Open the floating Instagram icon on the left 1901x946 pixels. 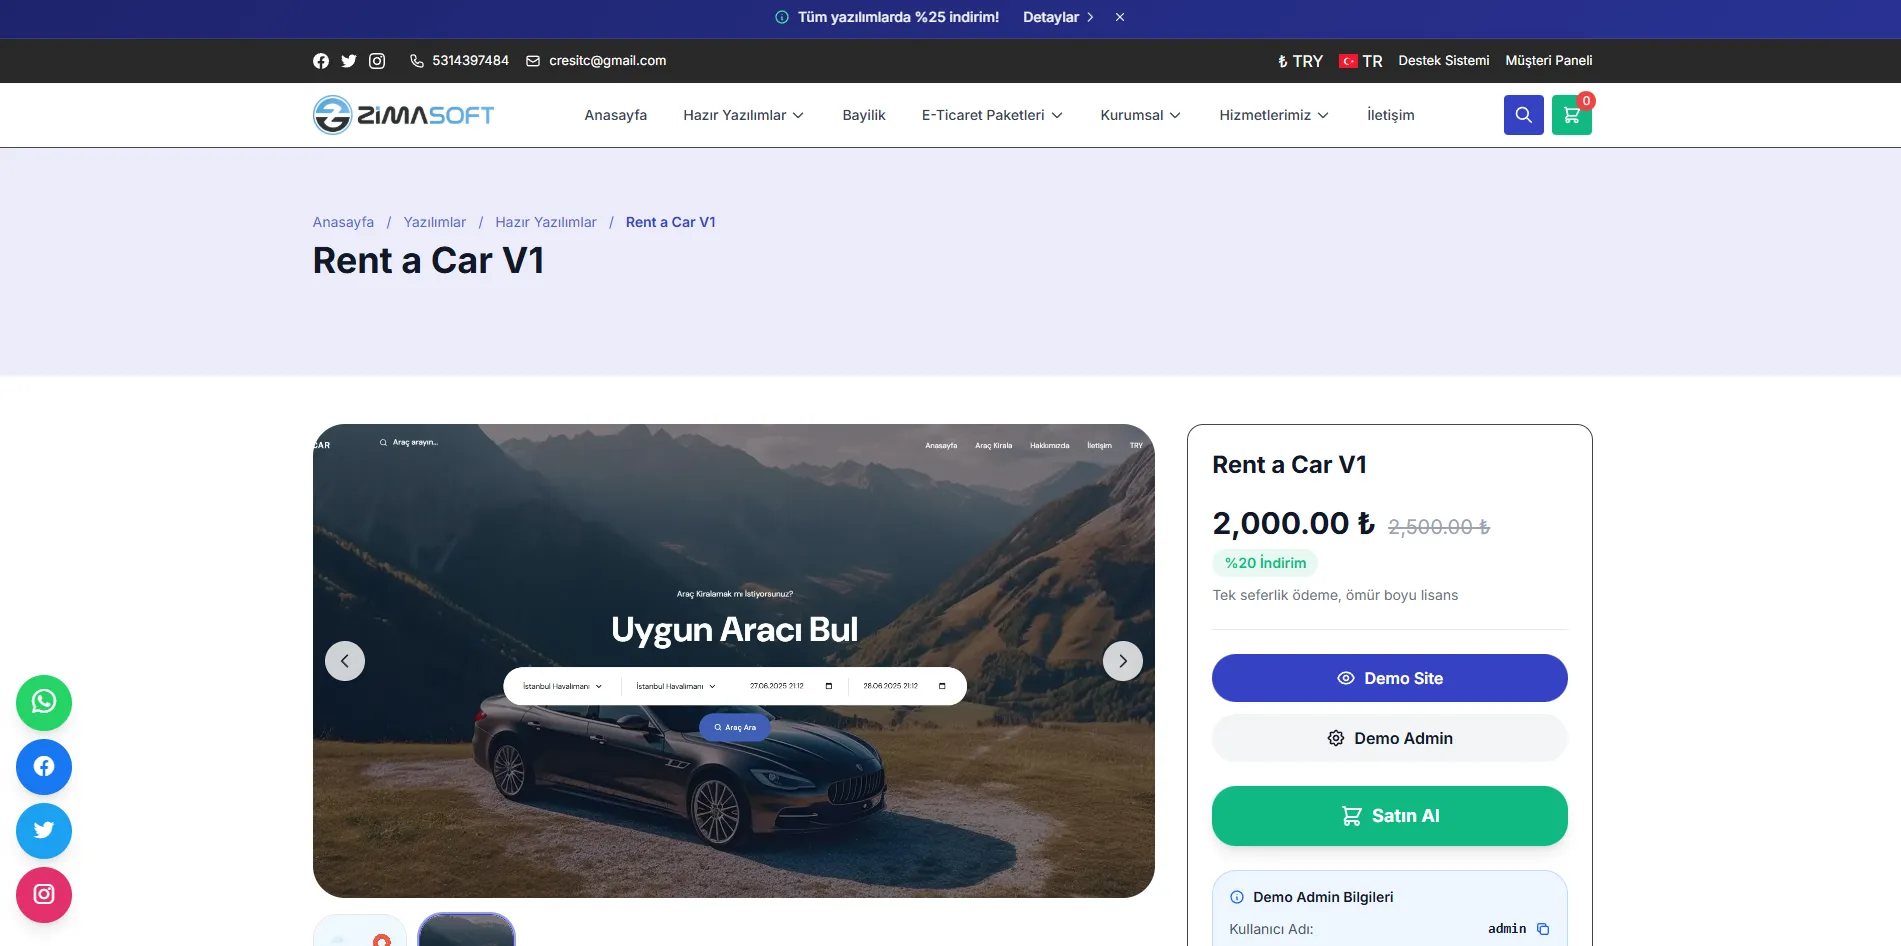point(44,894)
